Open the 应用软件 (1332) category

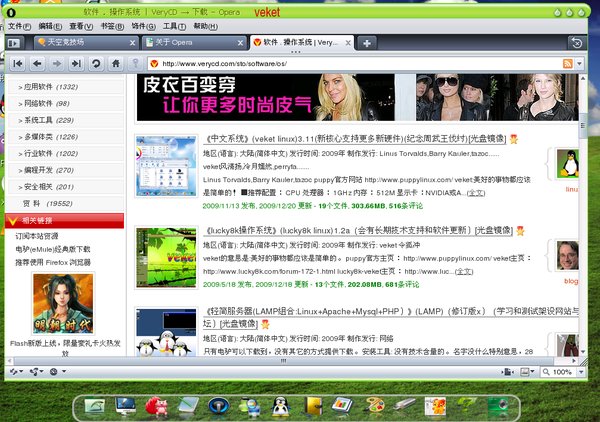pyautogui.click(x=66, y=87)
